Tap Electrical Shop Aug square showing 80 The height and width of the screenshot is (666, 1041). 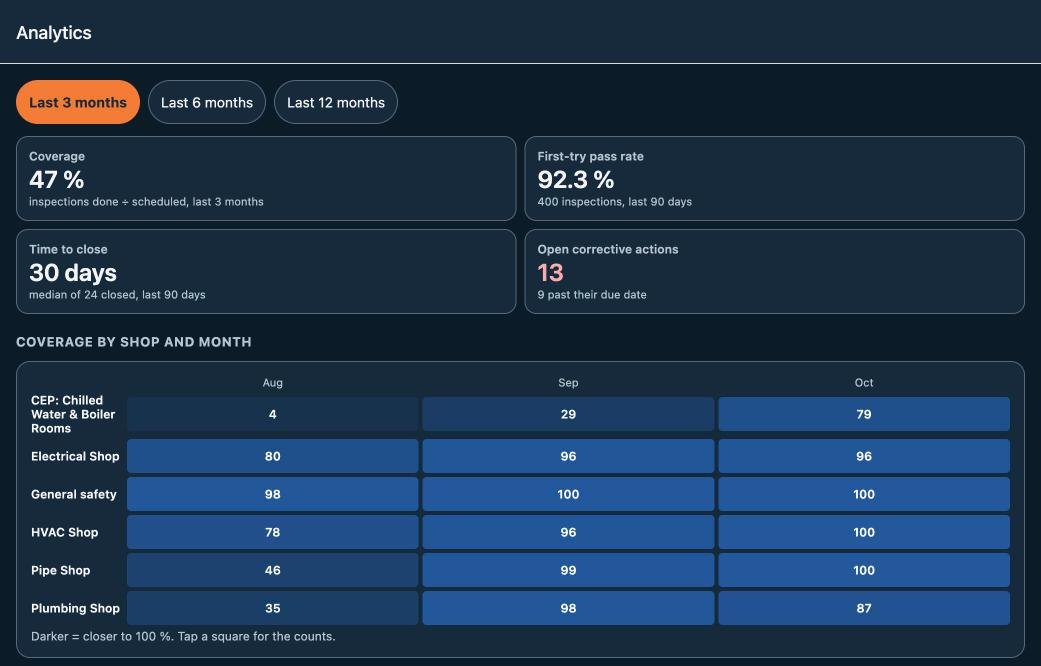272,456
